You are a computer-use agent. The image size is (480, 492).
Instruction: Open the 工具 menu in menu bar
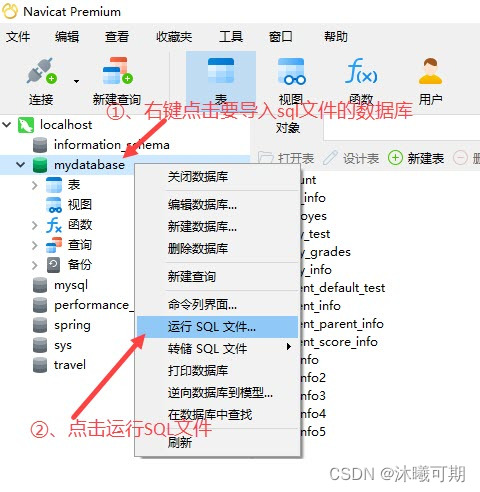click(231, 37)
